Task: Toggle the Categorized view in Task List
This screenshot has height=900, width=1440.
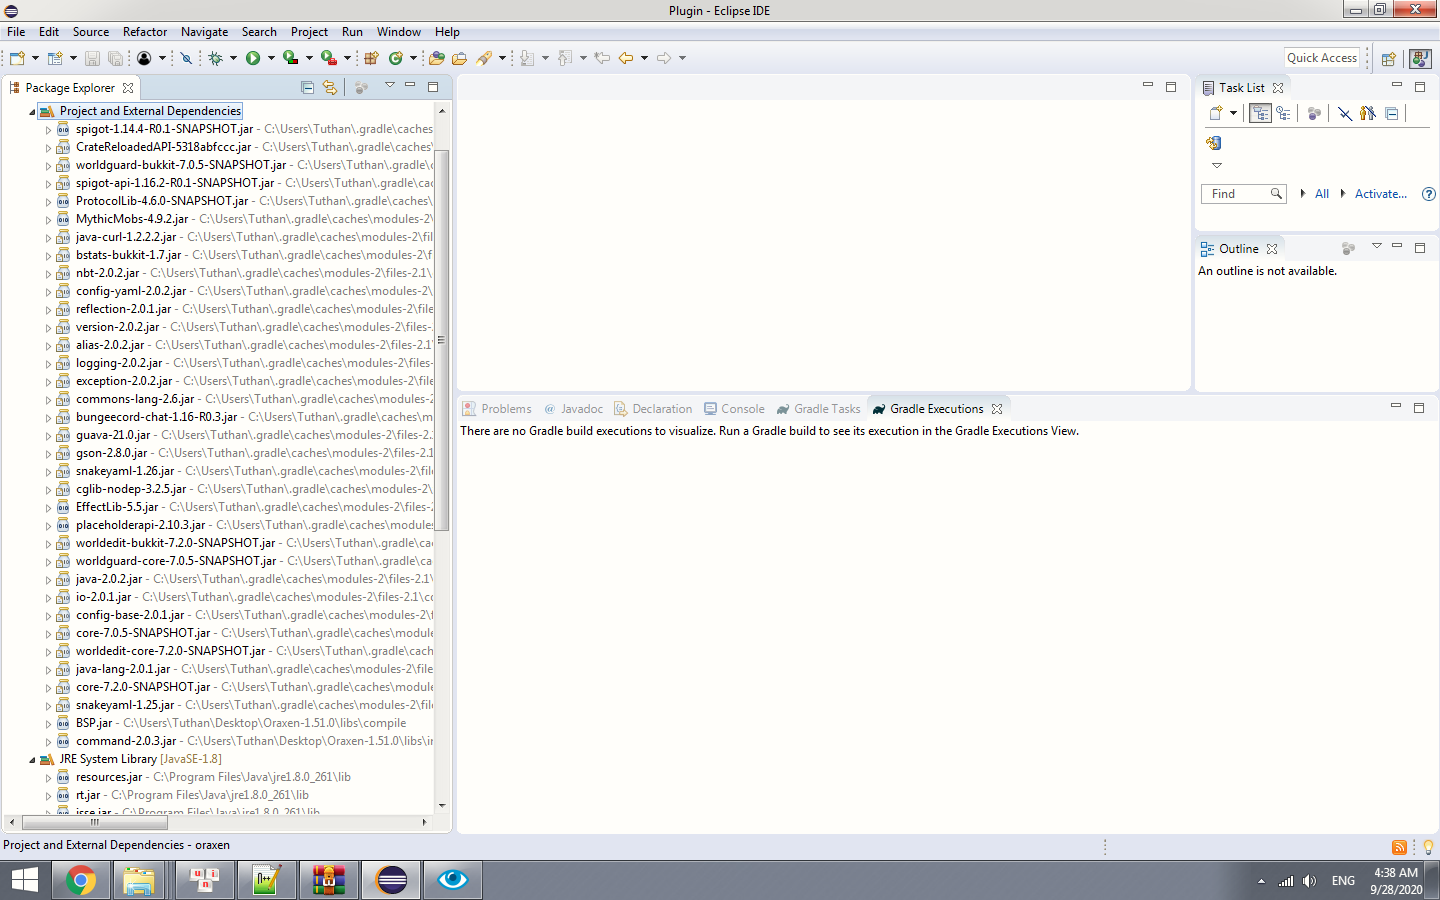Action: click(x=1260, y=113)
